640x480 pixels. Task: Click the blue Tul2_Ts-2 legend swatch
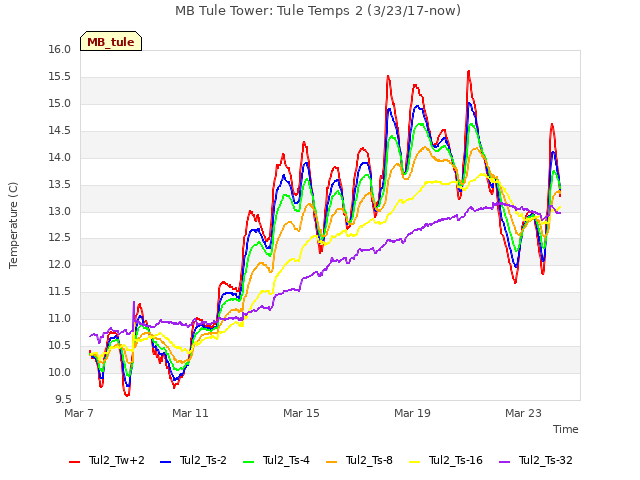click(165, 462)
